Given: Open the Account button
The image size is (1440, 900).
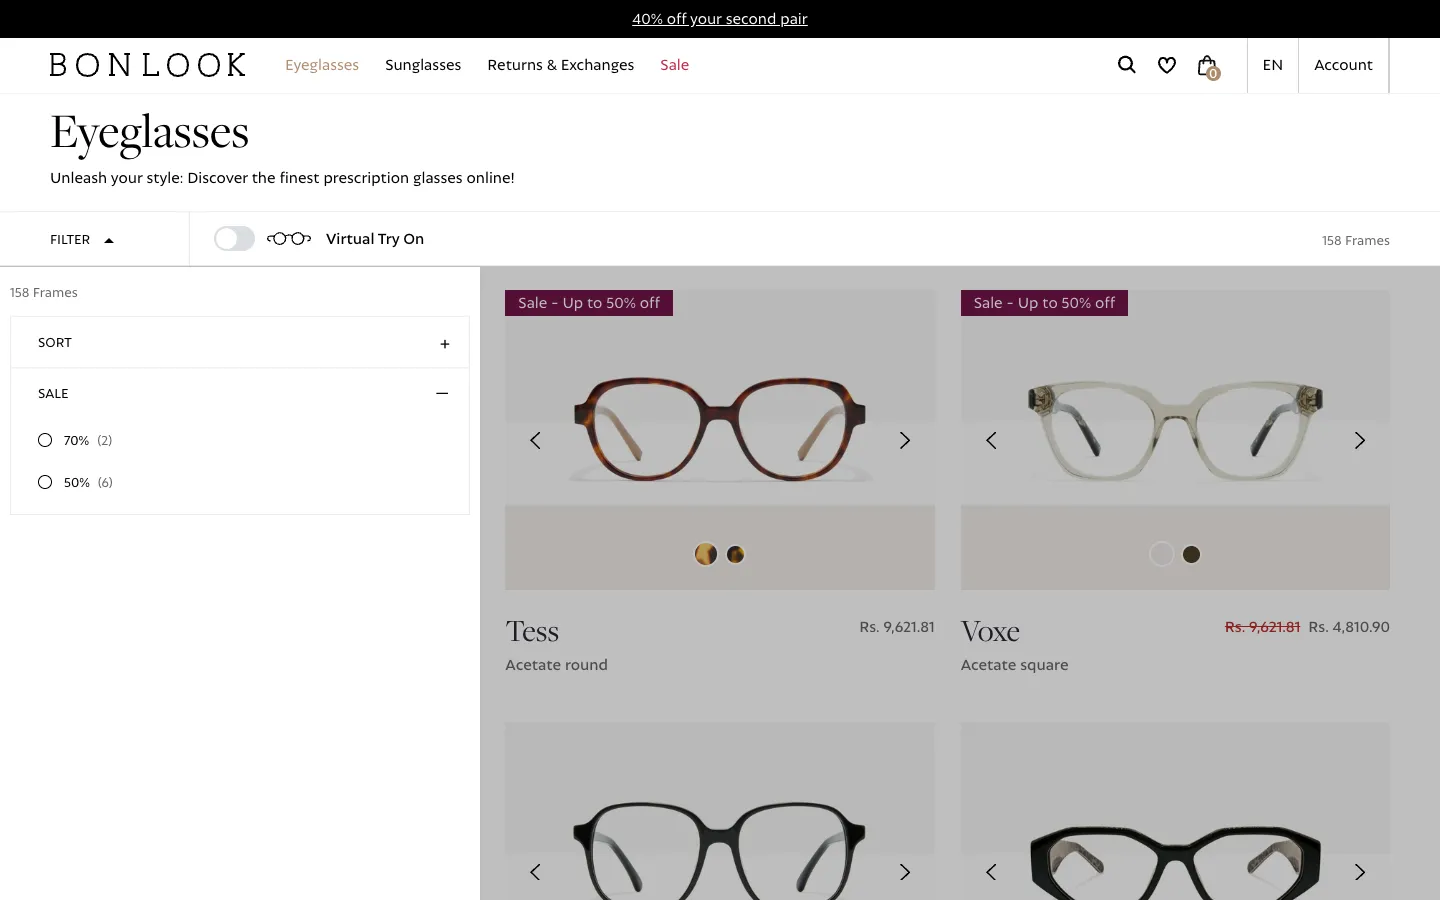Looking at the screenshot, I should click(x=1343, y=65).
